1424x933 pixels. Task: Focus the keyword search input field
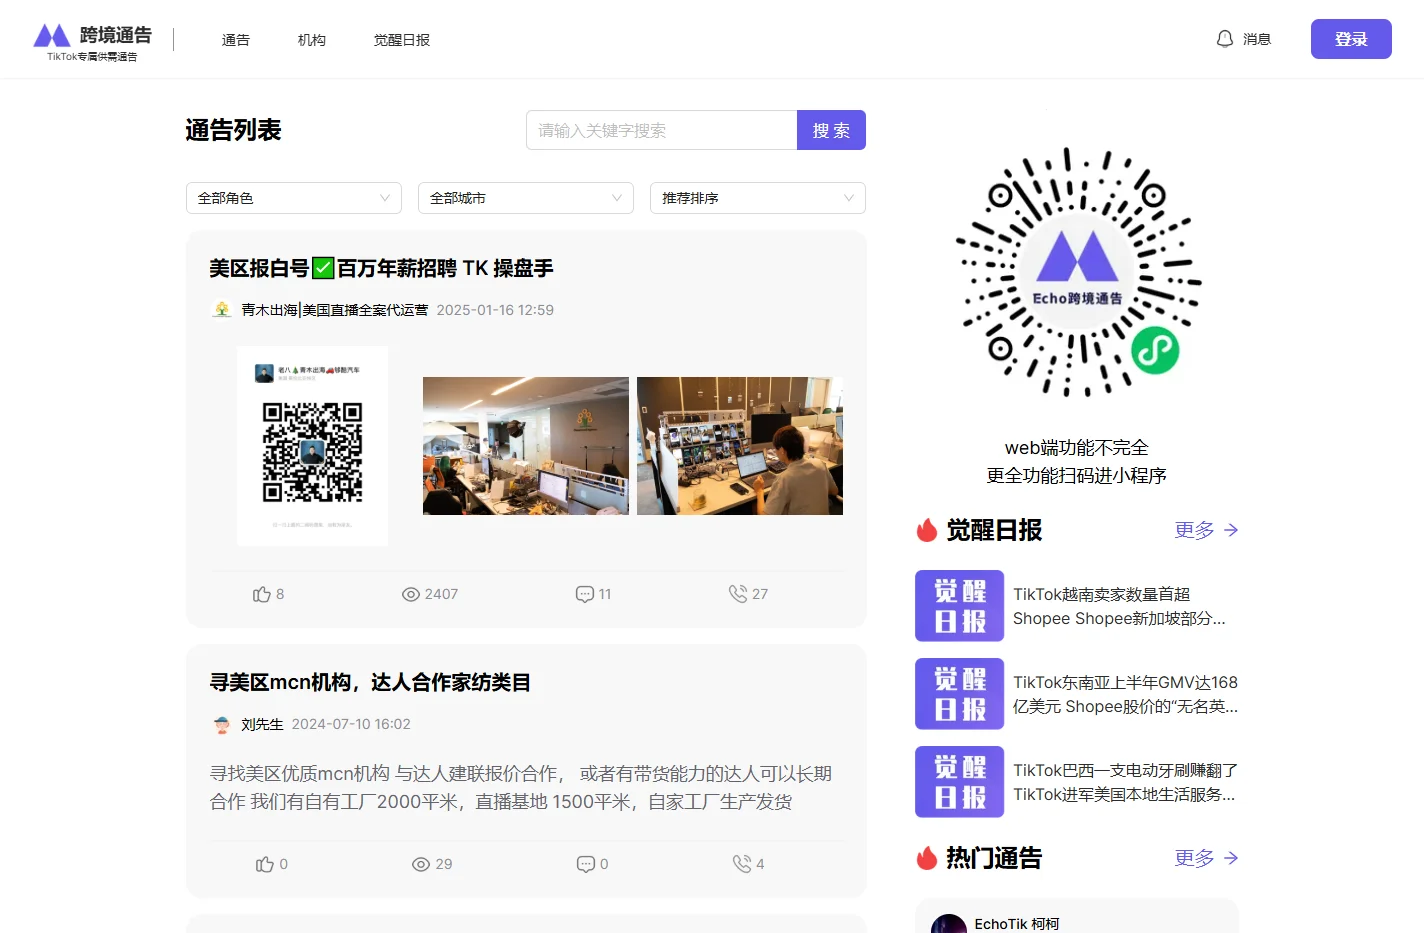point(661,130)
